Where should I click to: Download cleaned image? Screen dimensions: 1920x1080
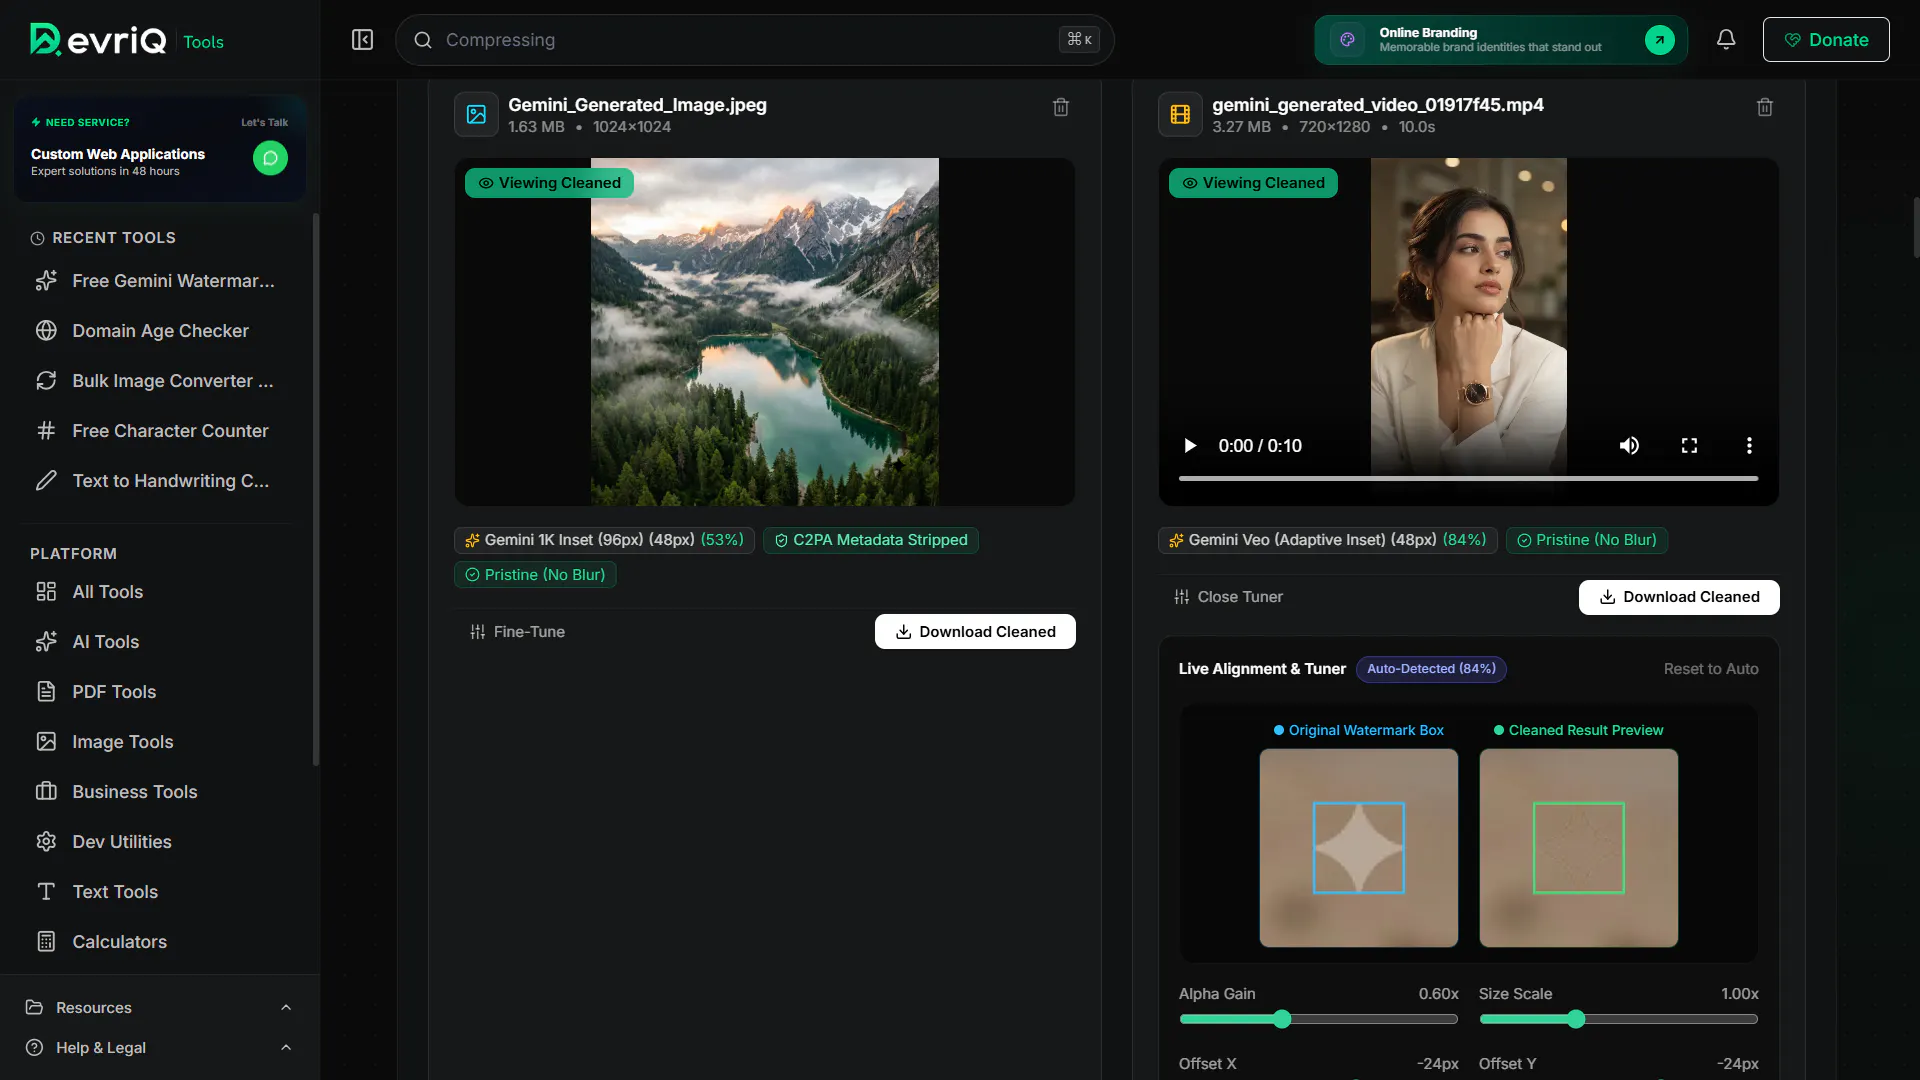975,632
